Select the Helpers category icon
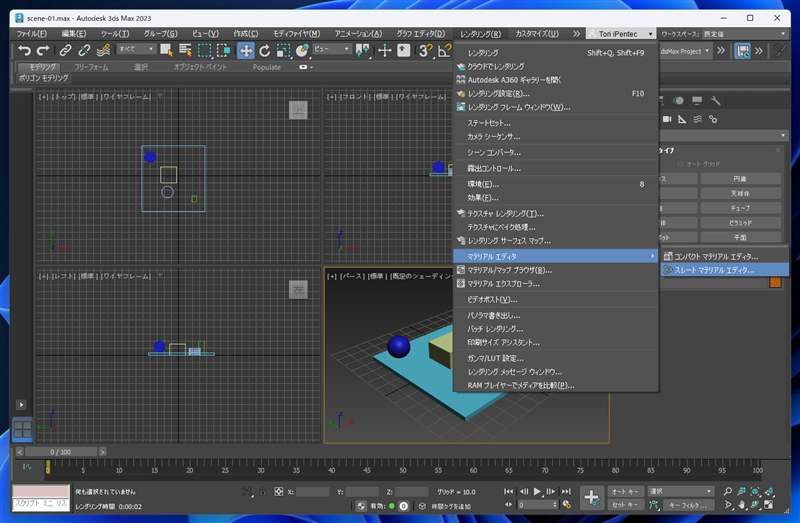The image size is (800, 523). 682,119
